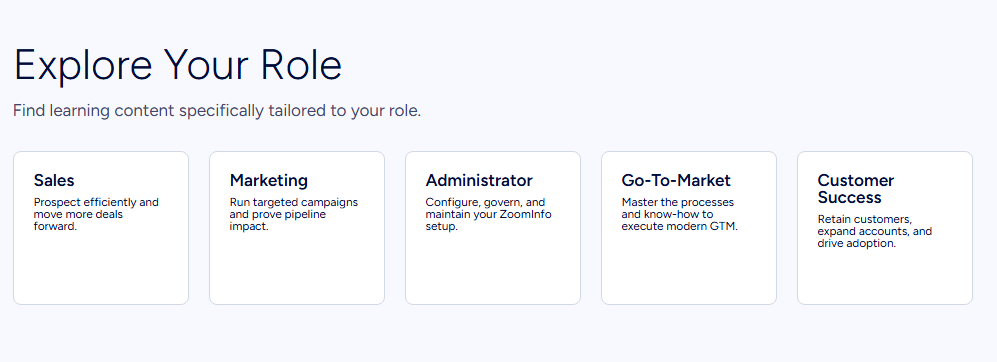
Task: Click blank lower area of Customer Success card
Action: point(884,279)
